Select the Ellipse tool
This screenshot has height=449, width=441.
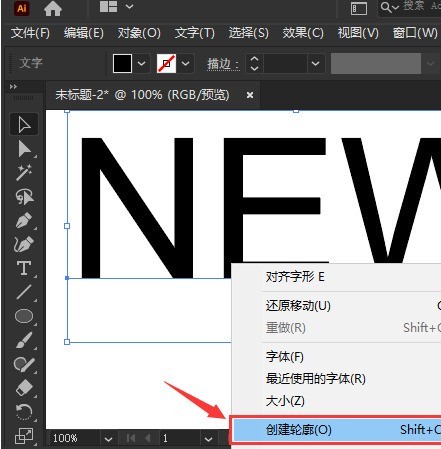(x=24, y=316)
